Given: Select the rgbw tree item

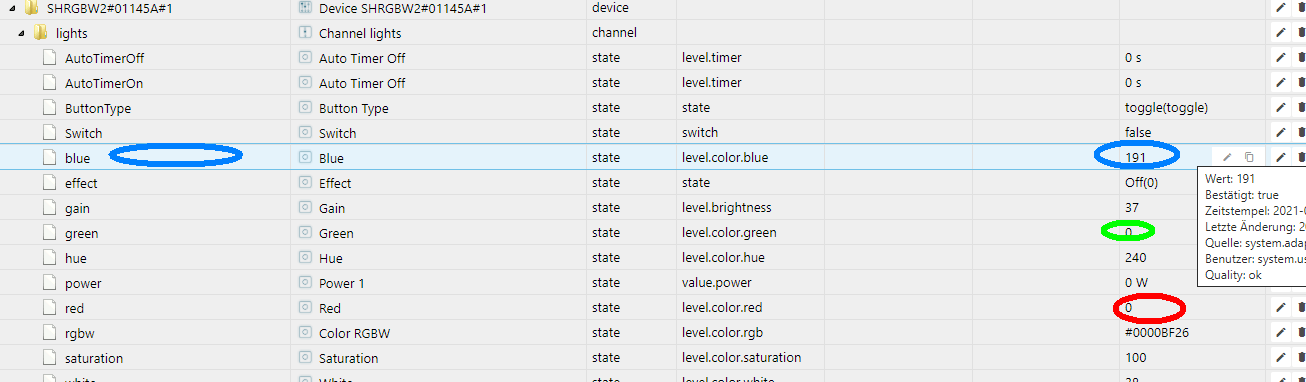Looking at the screenshot, I should click(x=80, y=333).
